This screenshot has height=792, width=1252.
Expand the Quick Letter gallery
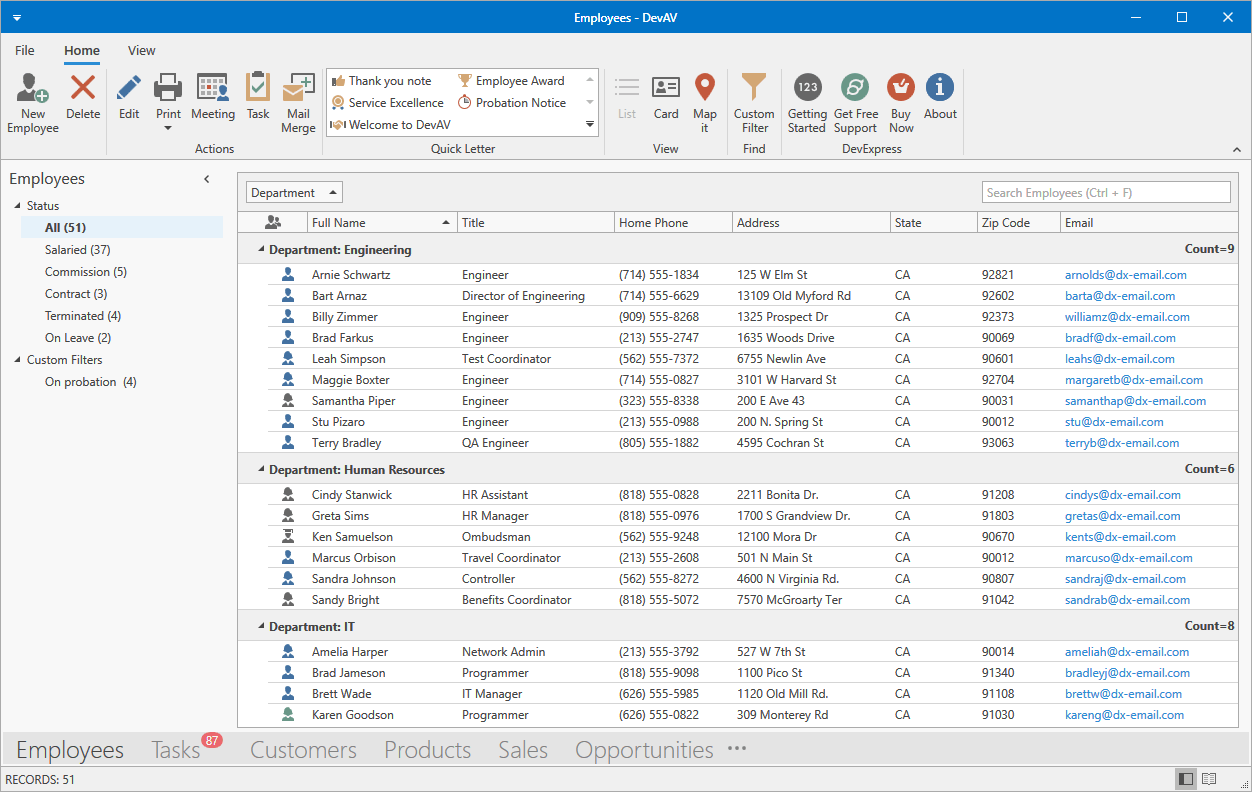590,125
